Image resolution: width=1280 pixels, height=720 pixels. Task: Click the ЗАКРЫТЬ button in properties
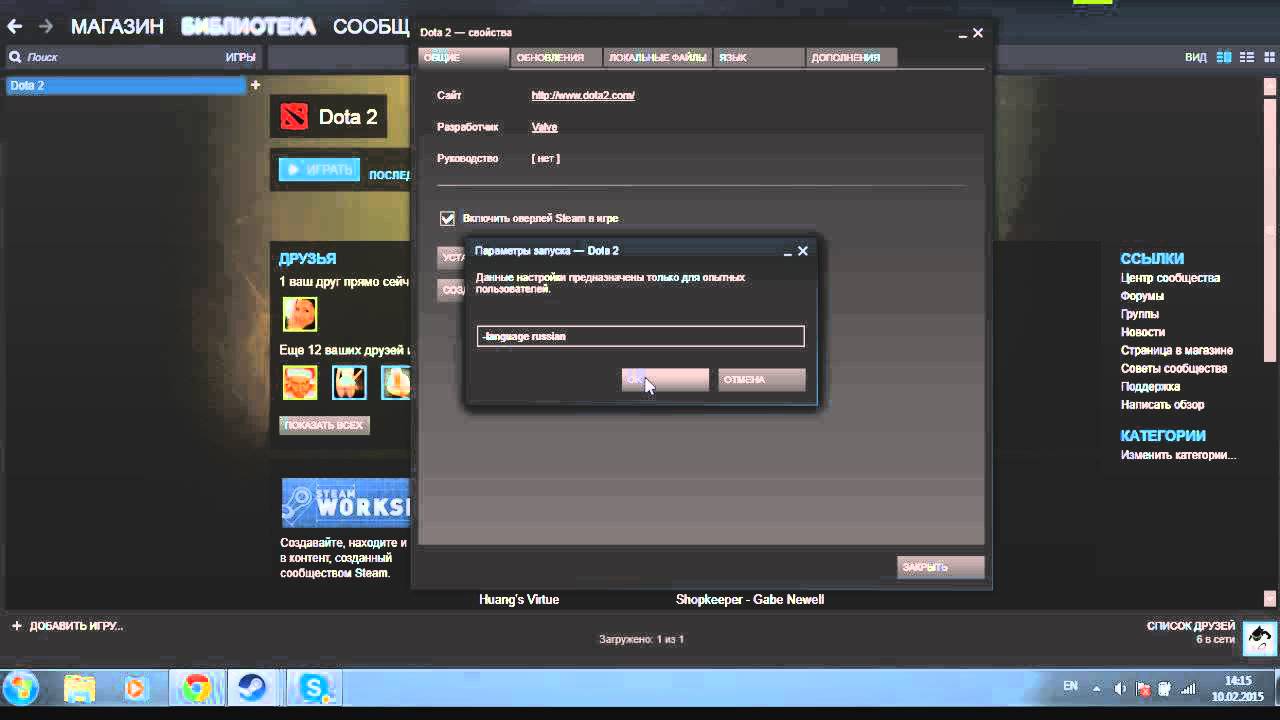tap(940, 567)
